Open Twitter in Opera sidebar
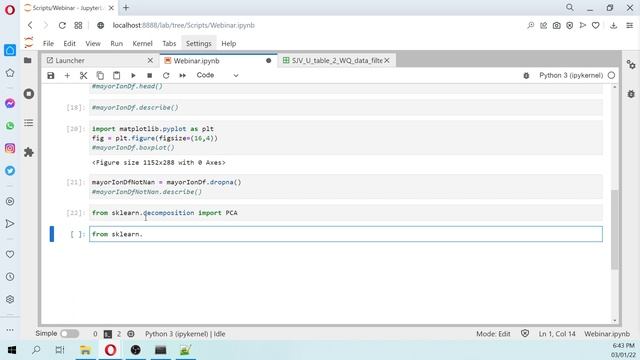 (x=10, y=171)
